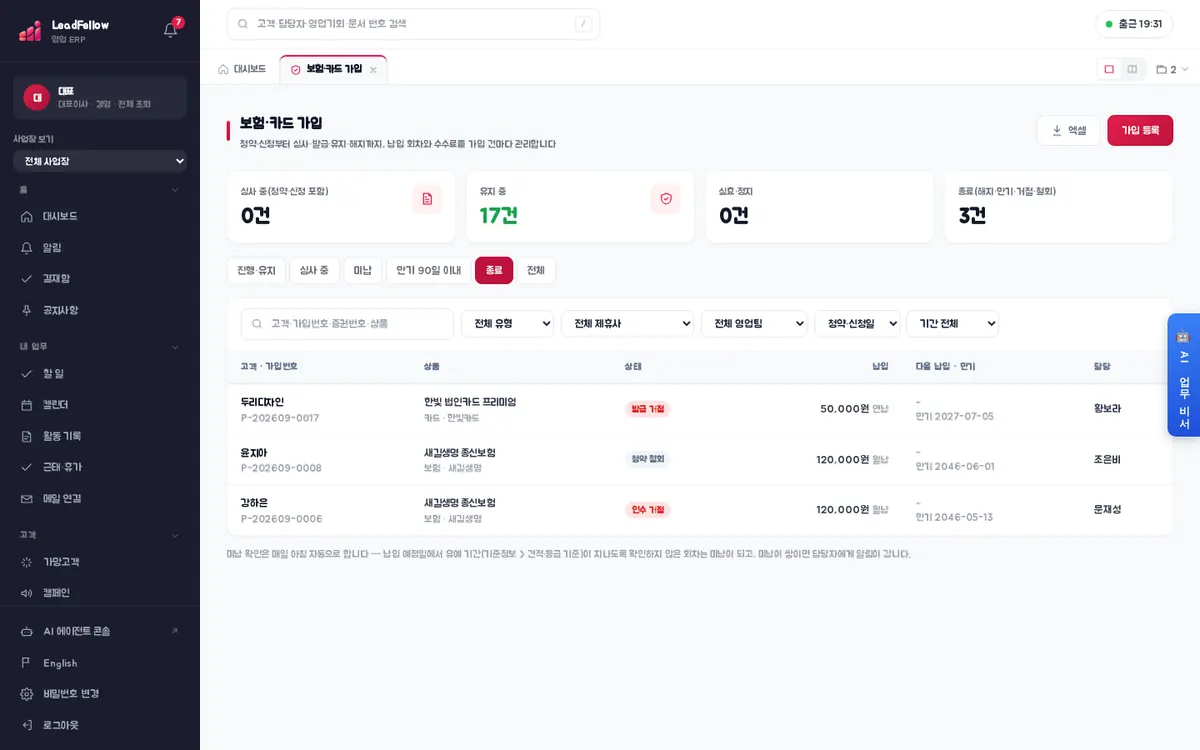Click the red 대 avatar in the profile card
The image size is (1200, 750).
tap(37, 97)
